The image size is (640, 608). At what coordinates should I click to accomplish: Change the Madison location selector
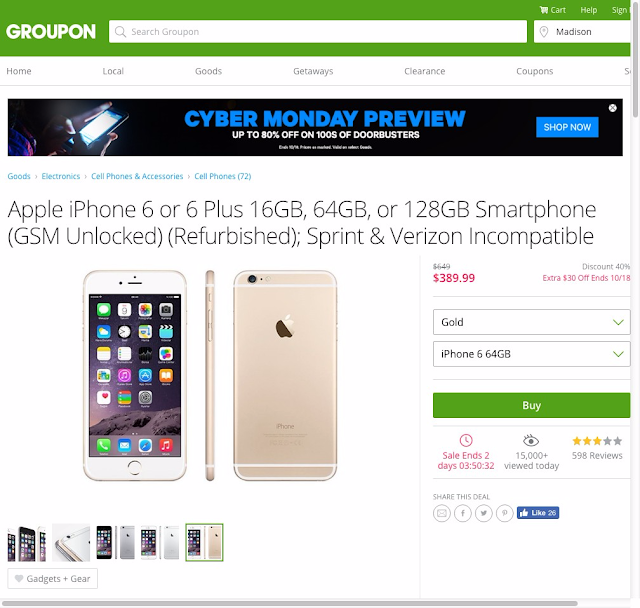click(584, 32)
